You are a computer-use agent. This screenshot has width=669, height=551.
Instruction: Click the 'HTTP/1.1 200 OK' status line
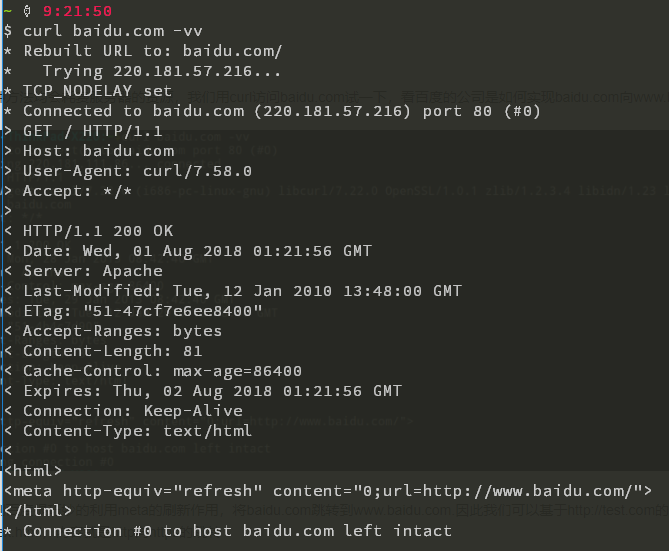point(98,231)
